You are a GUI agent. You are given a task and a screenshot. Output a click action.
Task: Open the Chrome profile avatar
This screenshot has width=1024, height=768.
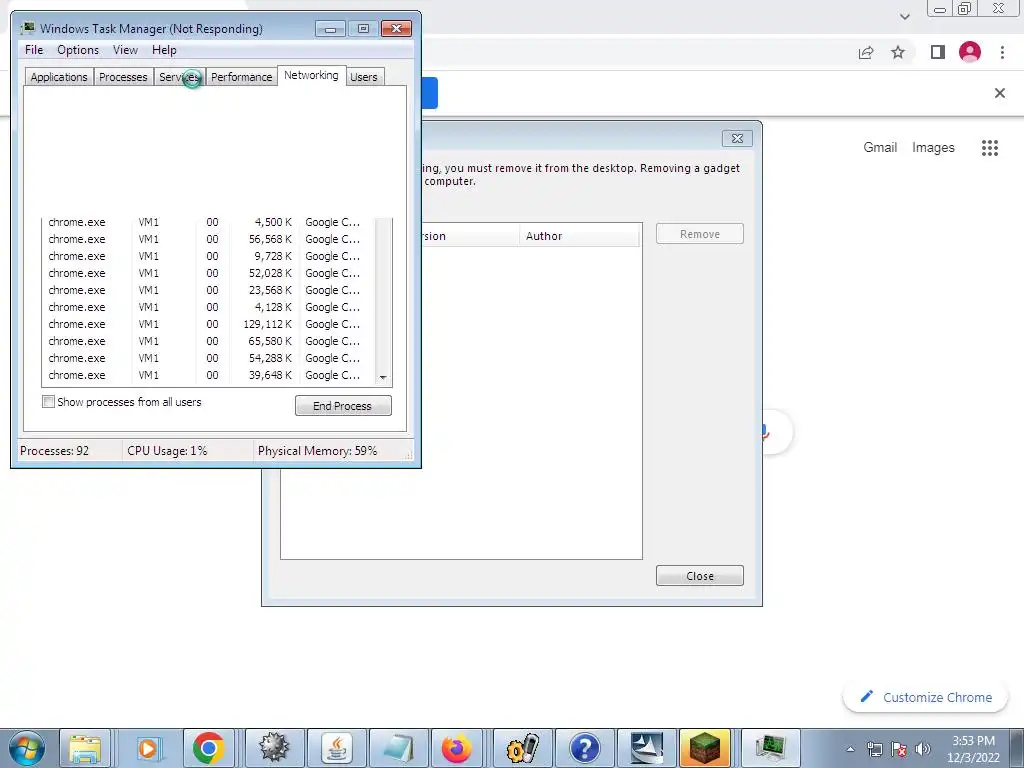pos(970,52)
